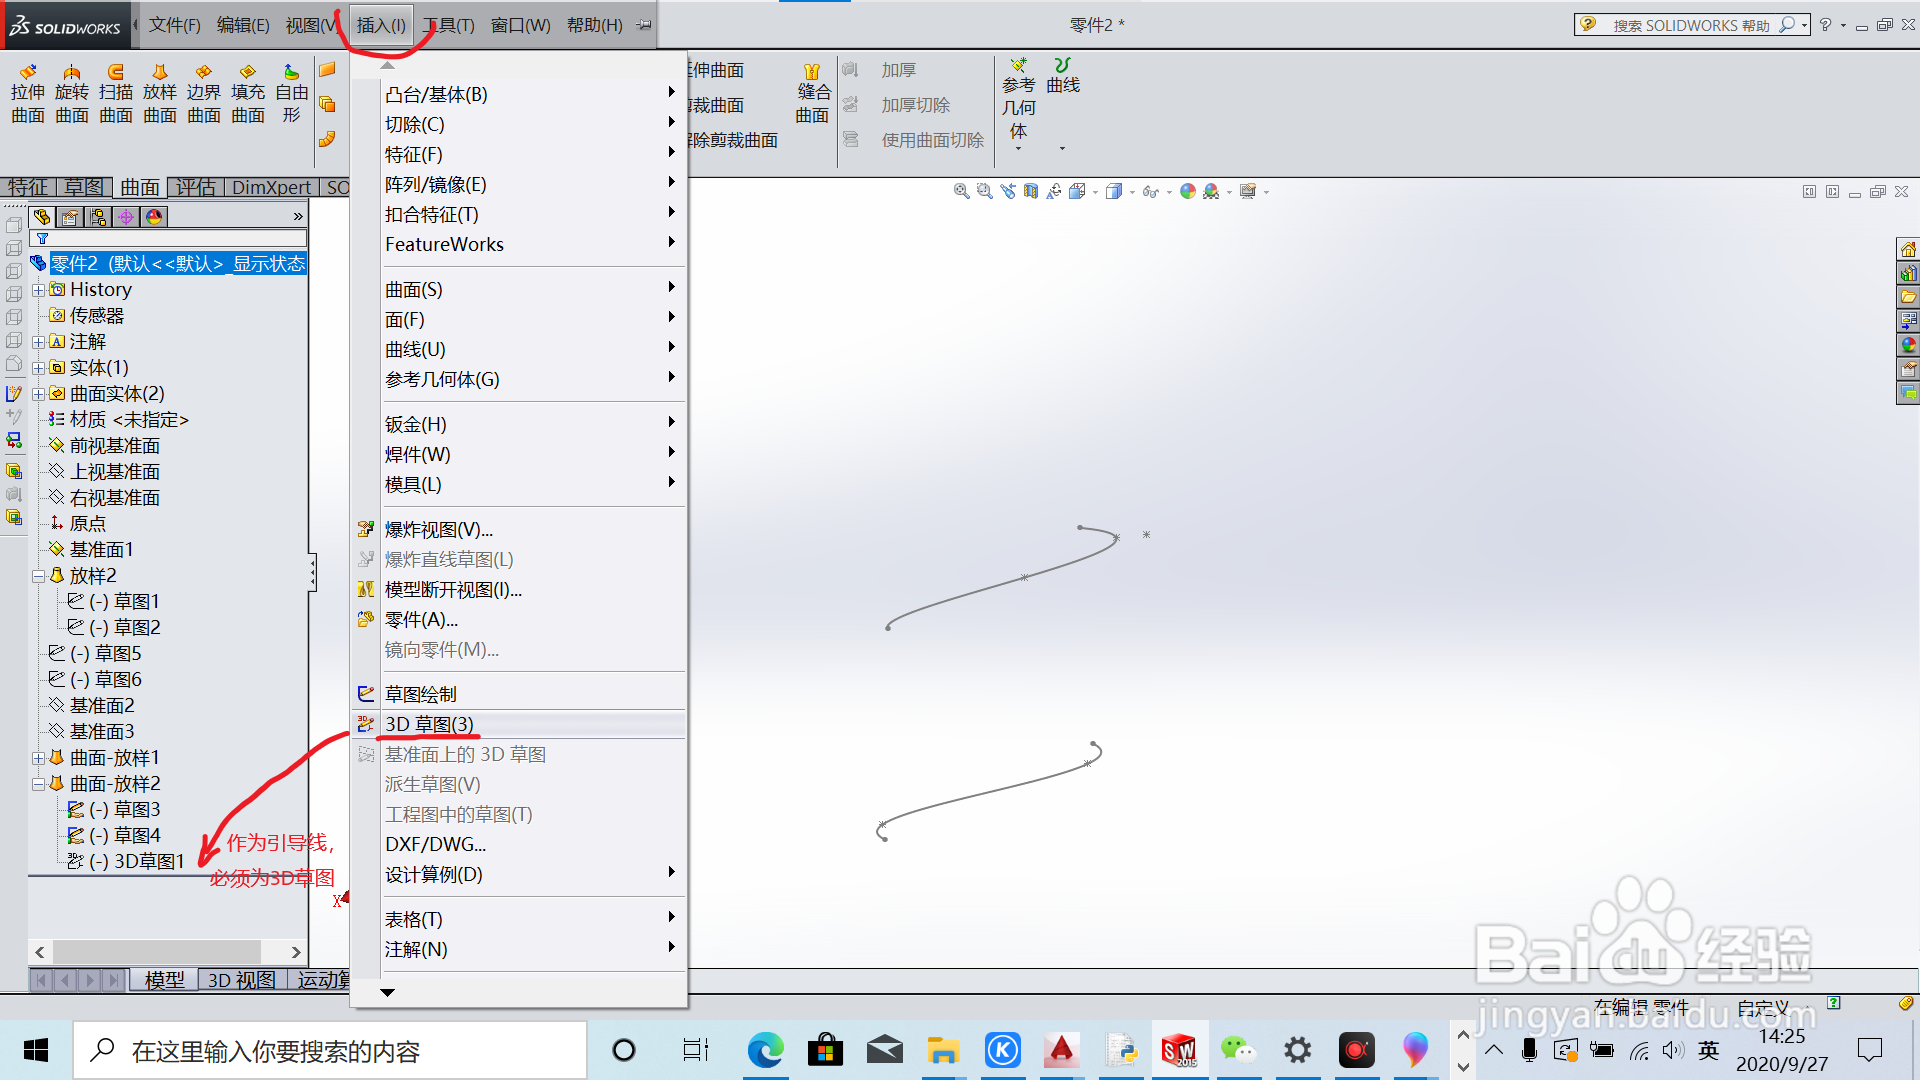Switch to the 评估 evaluate ribbon tab
The height and width of the screenshot is (1080, 1920).
click(x=196, y=187)
